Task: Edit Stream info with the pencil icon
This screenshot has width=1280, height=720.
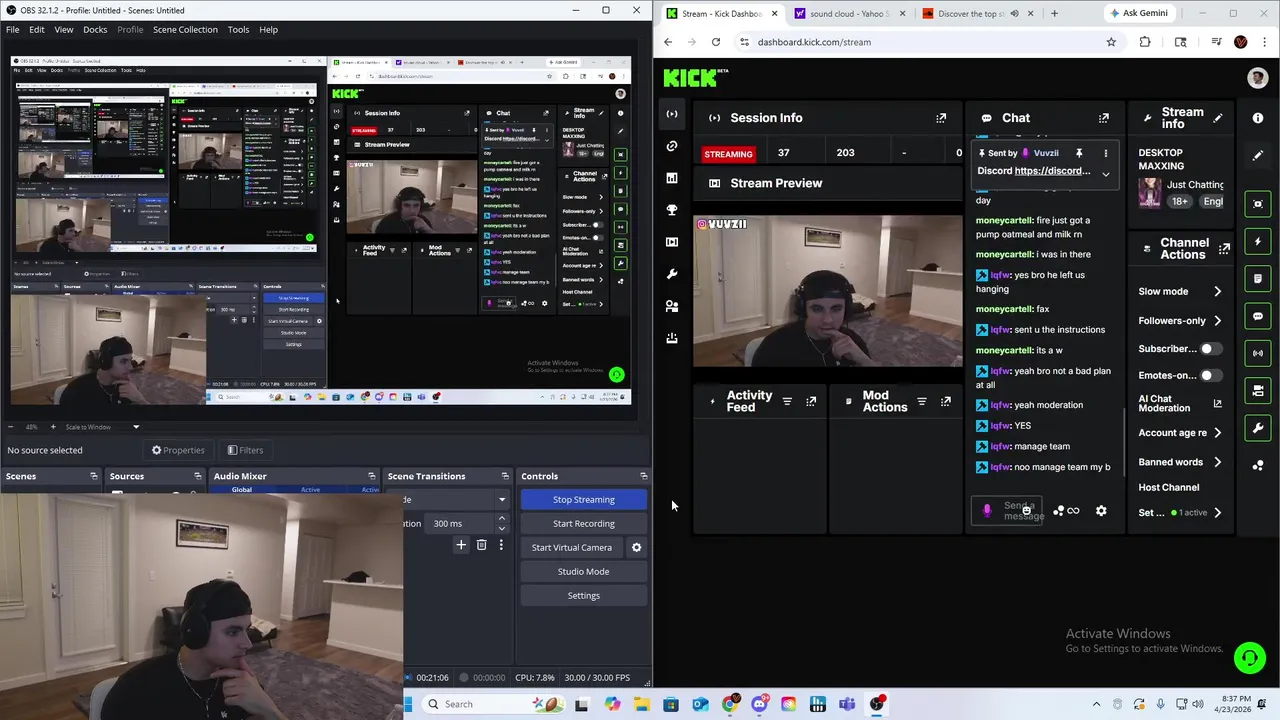Action: [x=1218, y=118]
